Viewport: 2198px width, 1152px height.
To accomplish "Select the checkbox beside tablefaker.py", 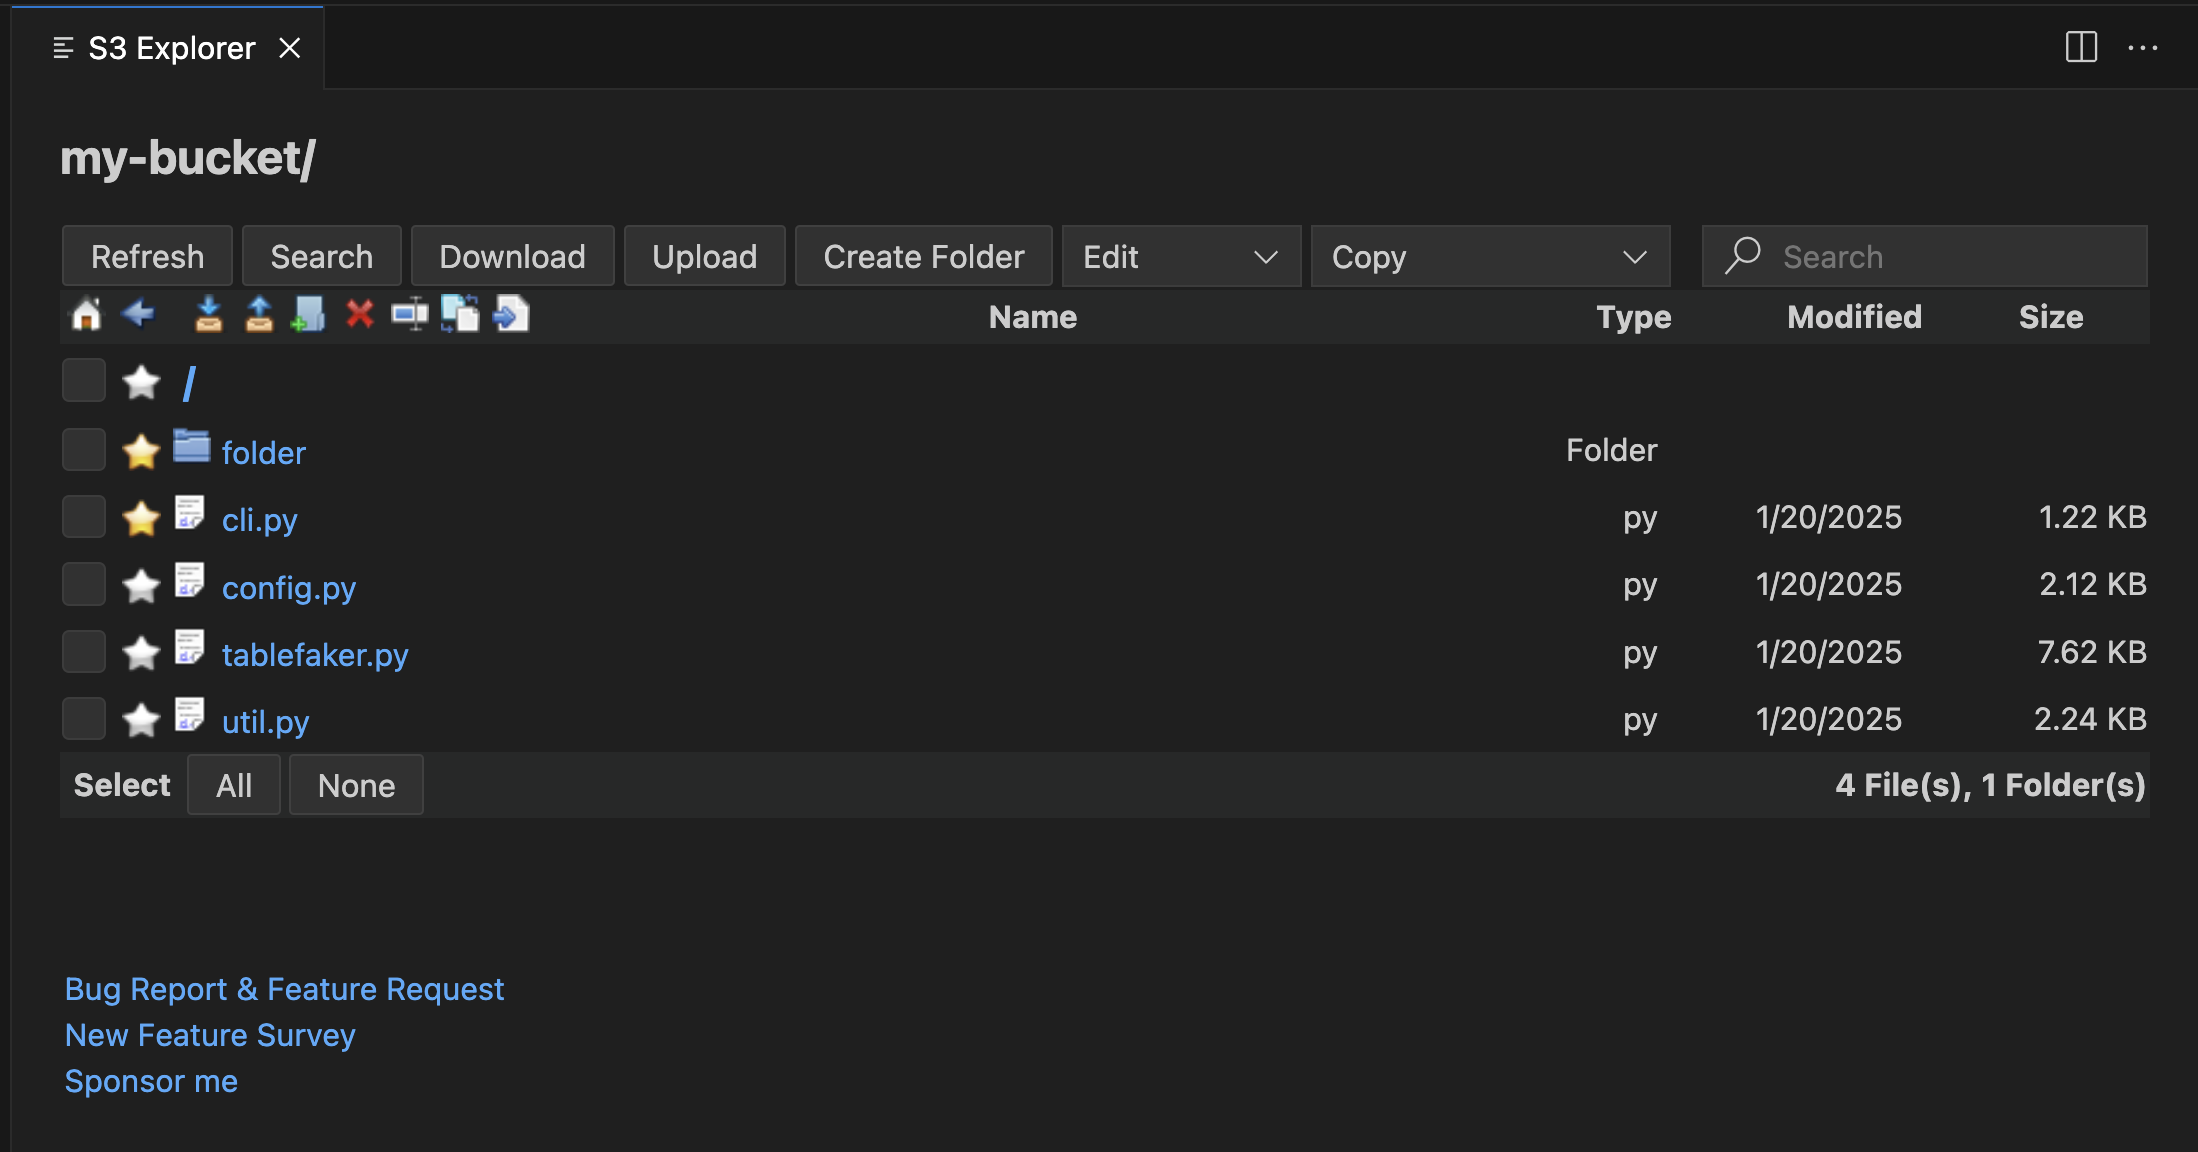I will (x=83, y=651).
